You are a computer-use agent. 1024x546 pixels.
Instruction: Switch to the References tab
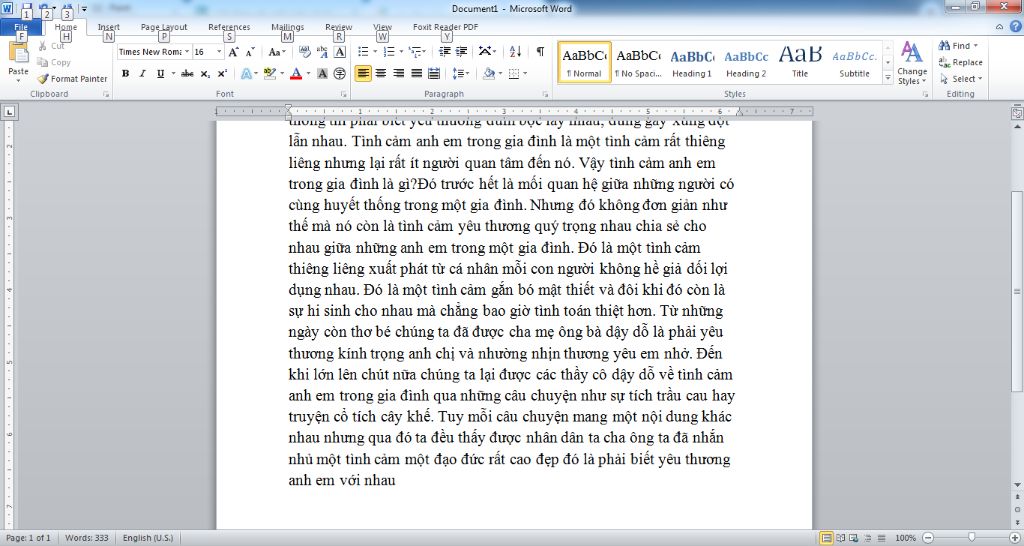coord(229,27)
